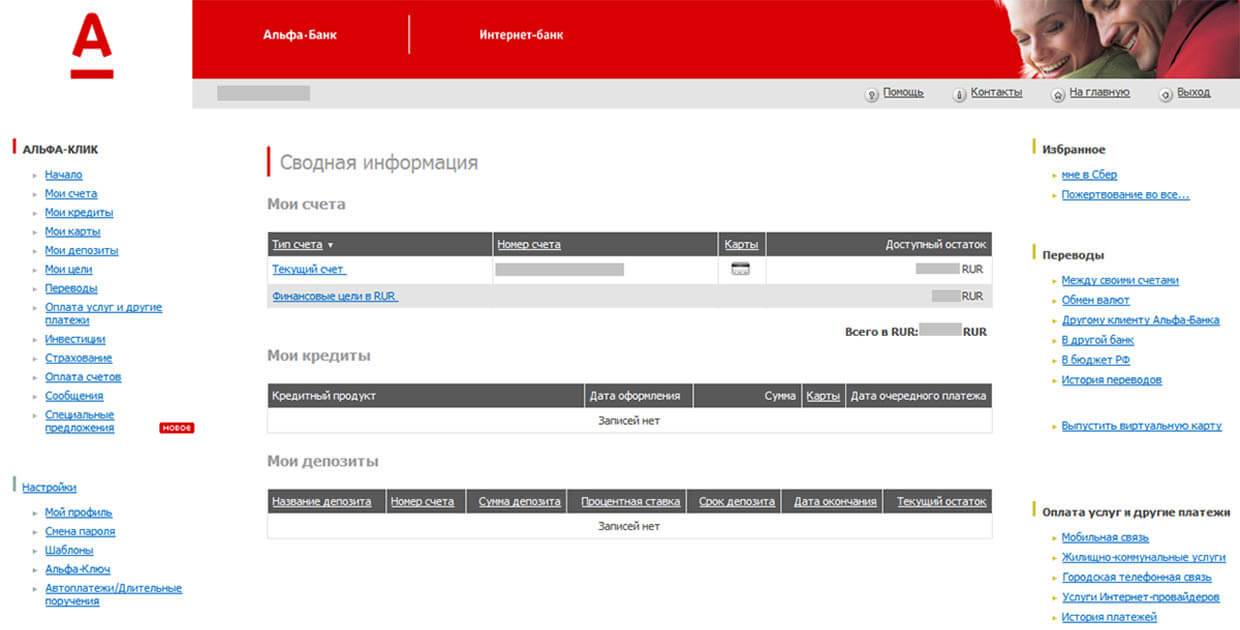
Task: Open Между своими счетами transfer
Action: [1120, 281]
